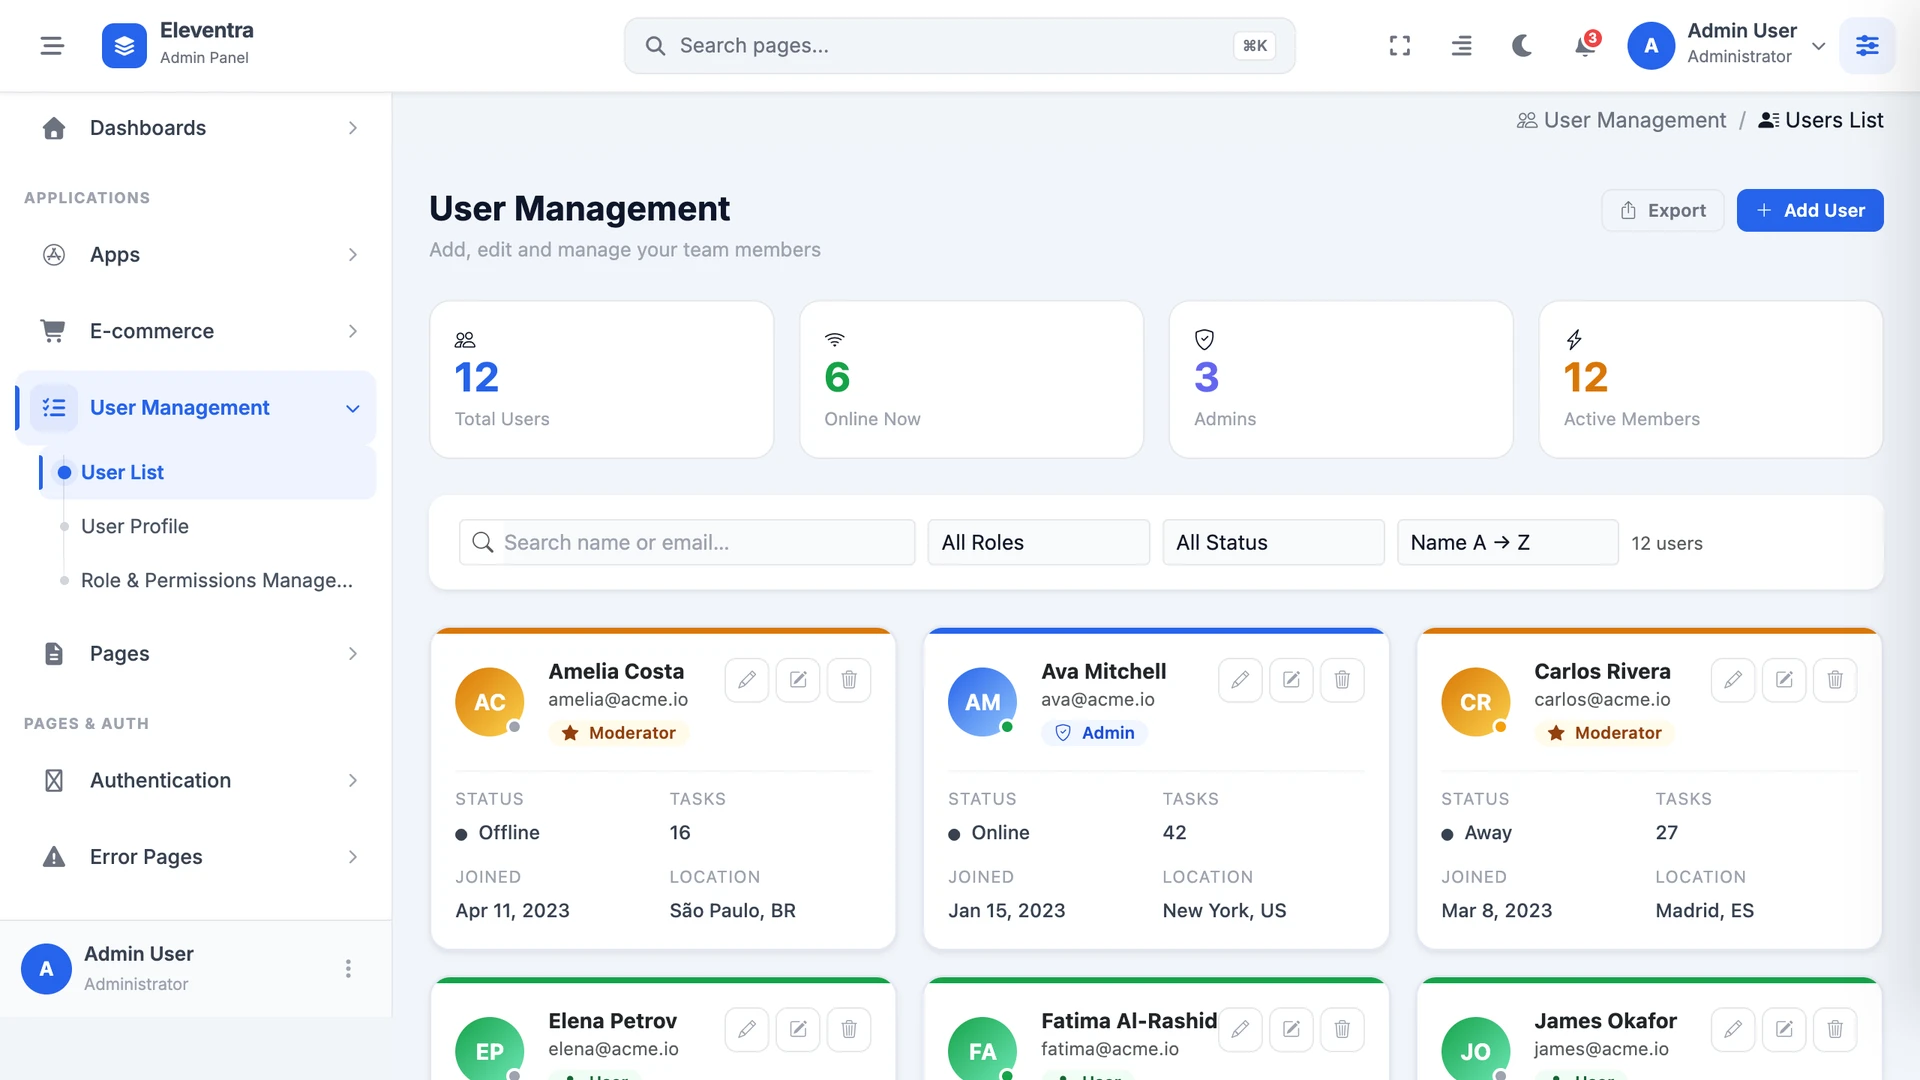Image resolution: width=1920 pixels, height=1080 pixels.
Task: Toggle the hamburger sidebar menu
Action: tap(52, 45)
